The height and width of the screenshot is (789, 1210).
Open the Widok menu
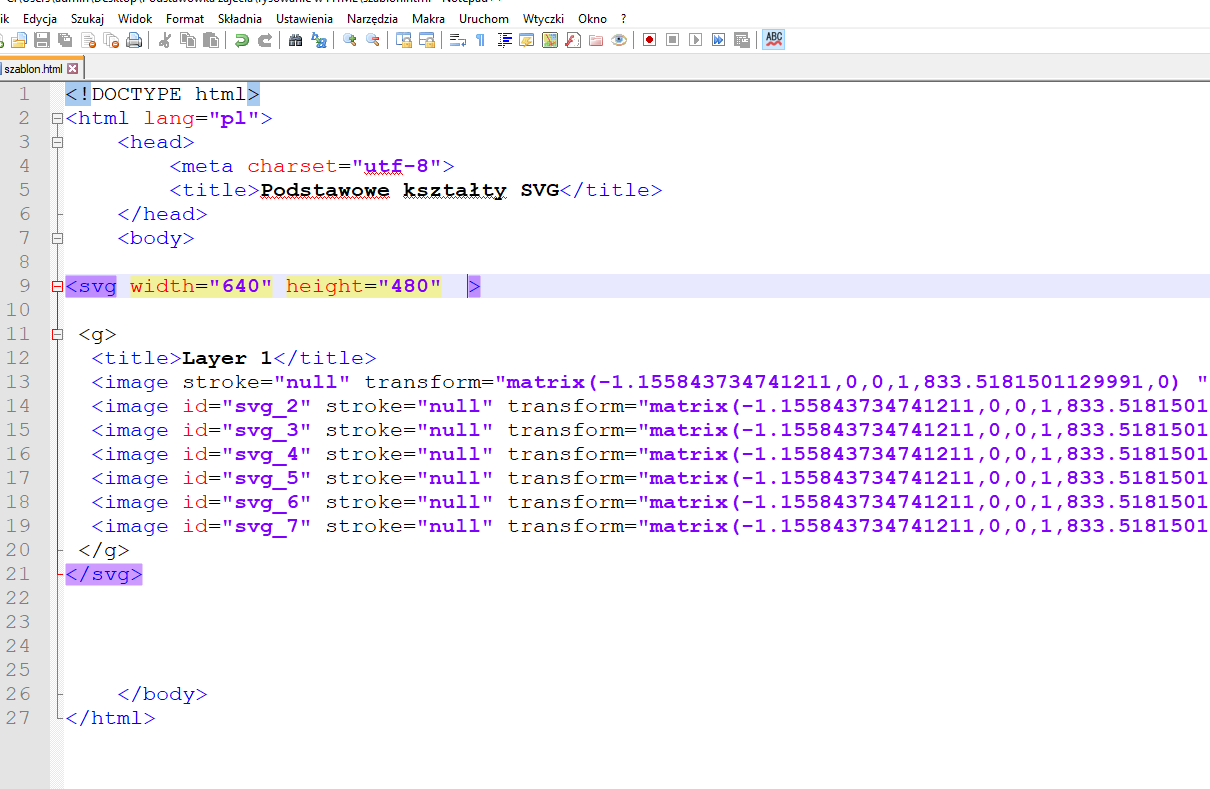[135, 18]
